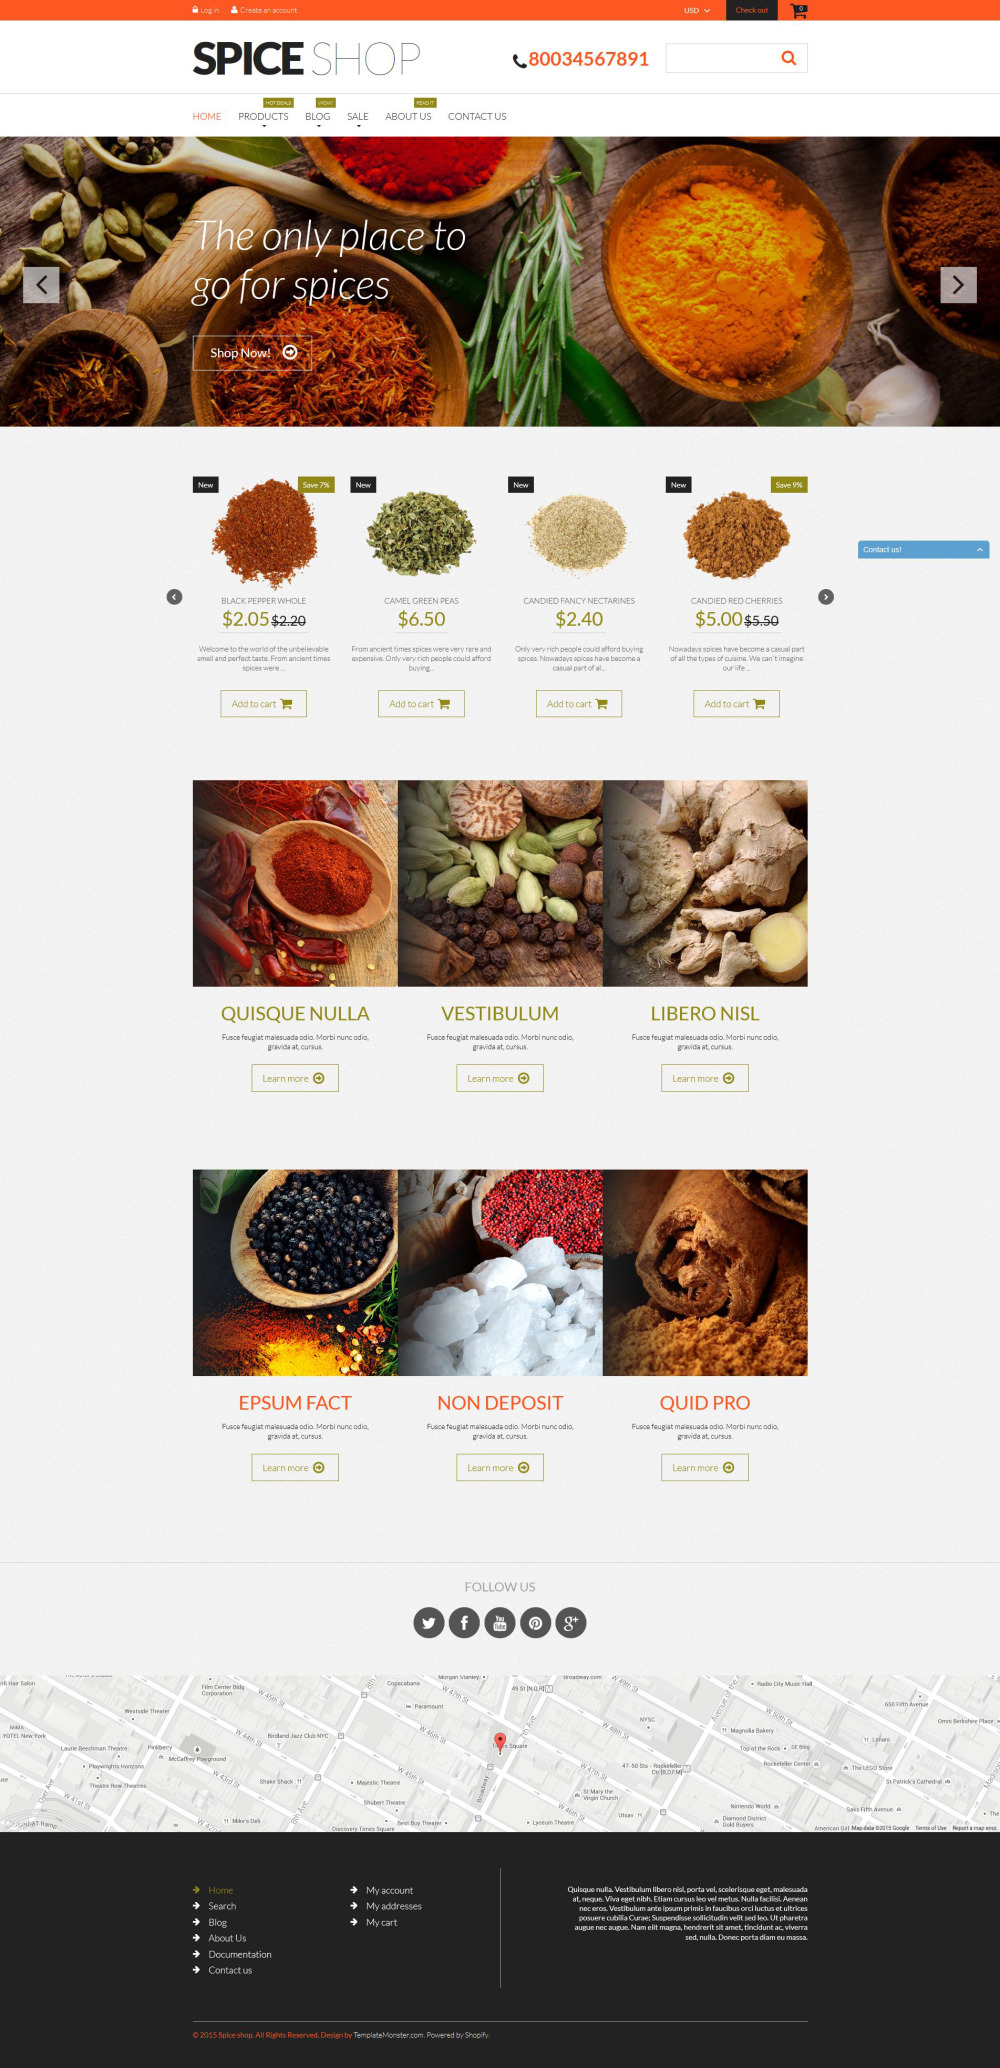
Task: Click the search input field
Action: 724,58
